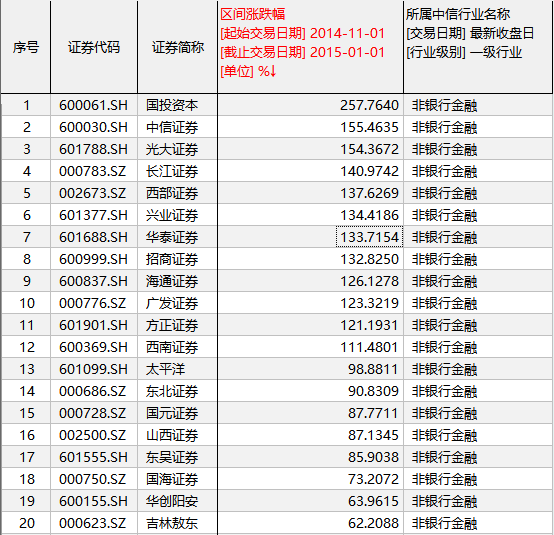The height and width of the screenshot is (535, 554).
Task: Select stock code 000776.SZ
Action: click(92, 303)
